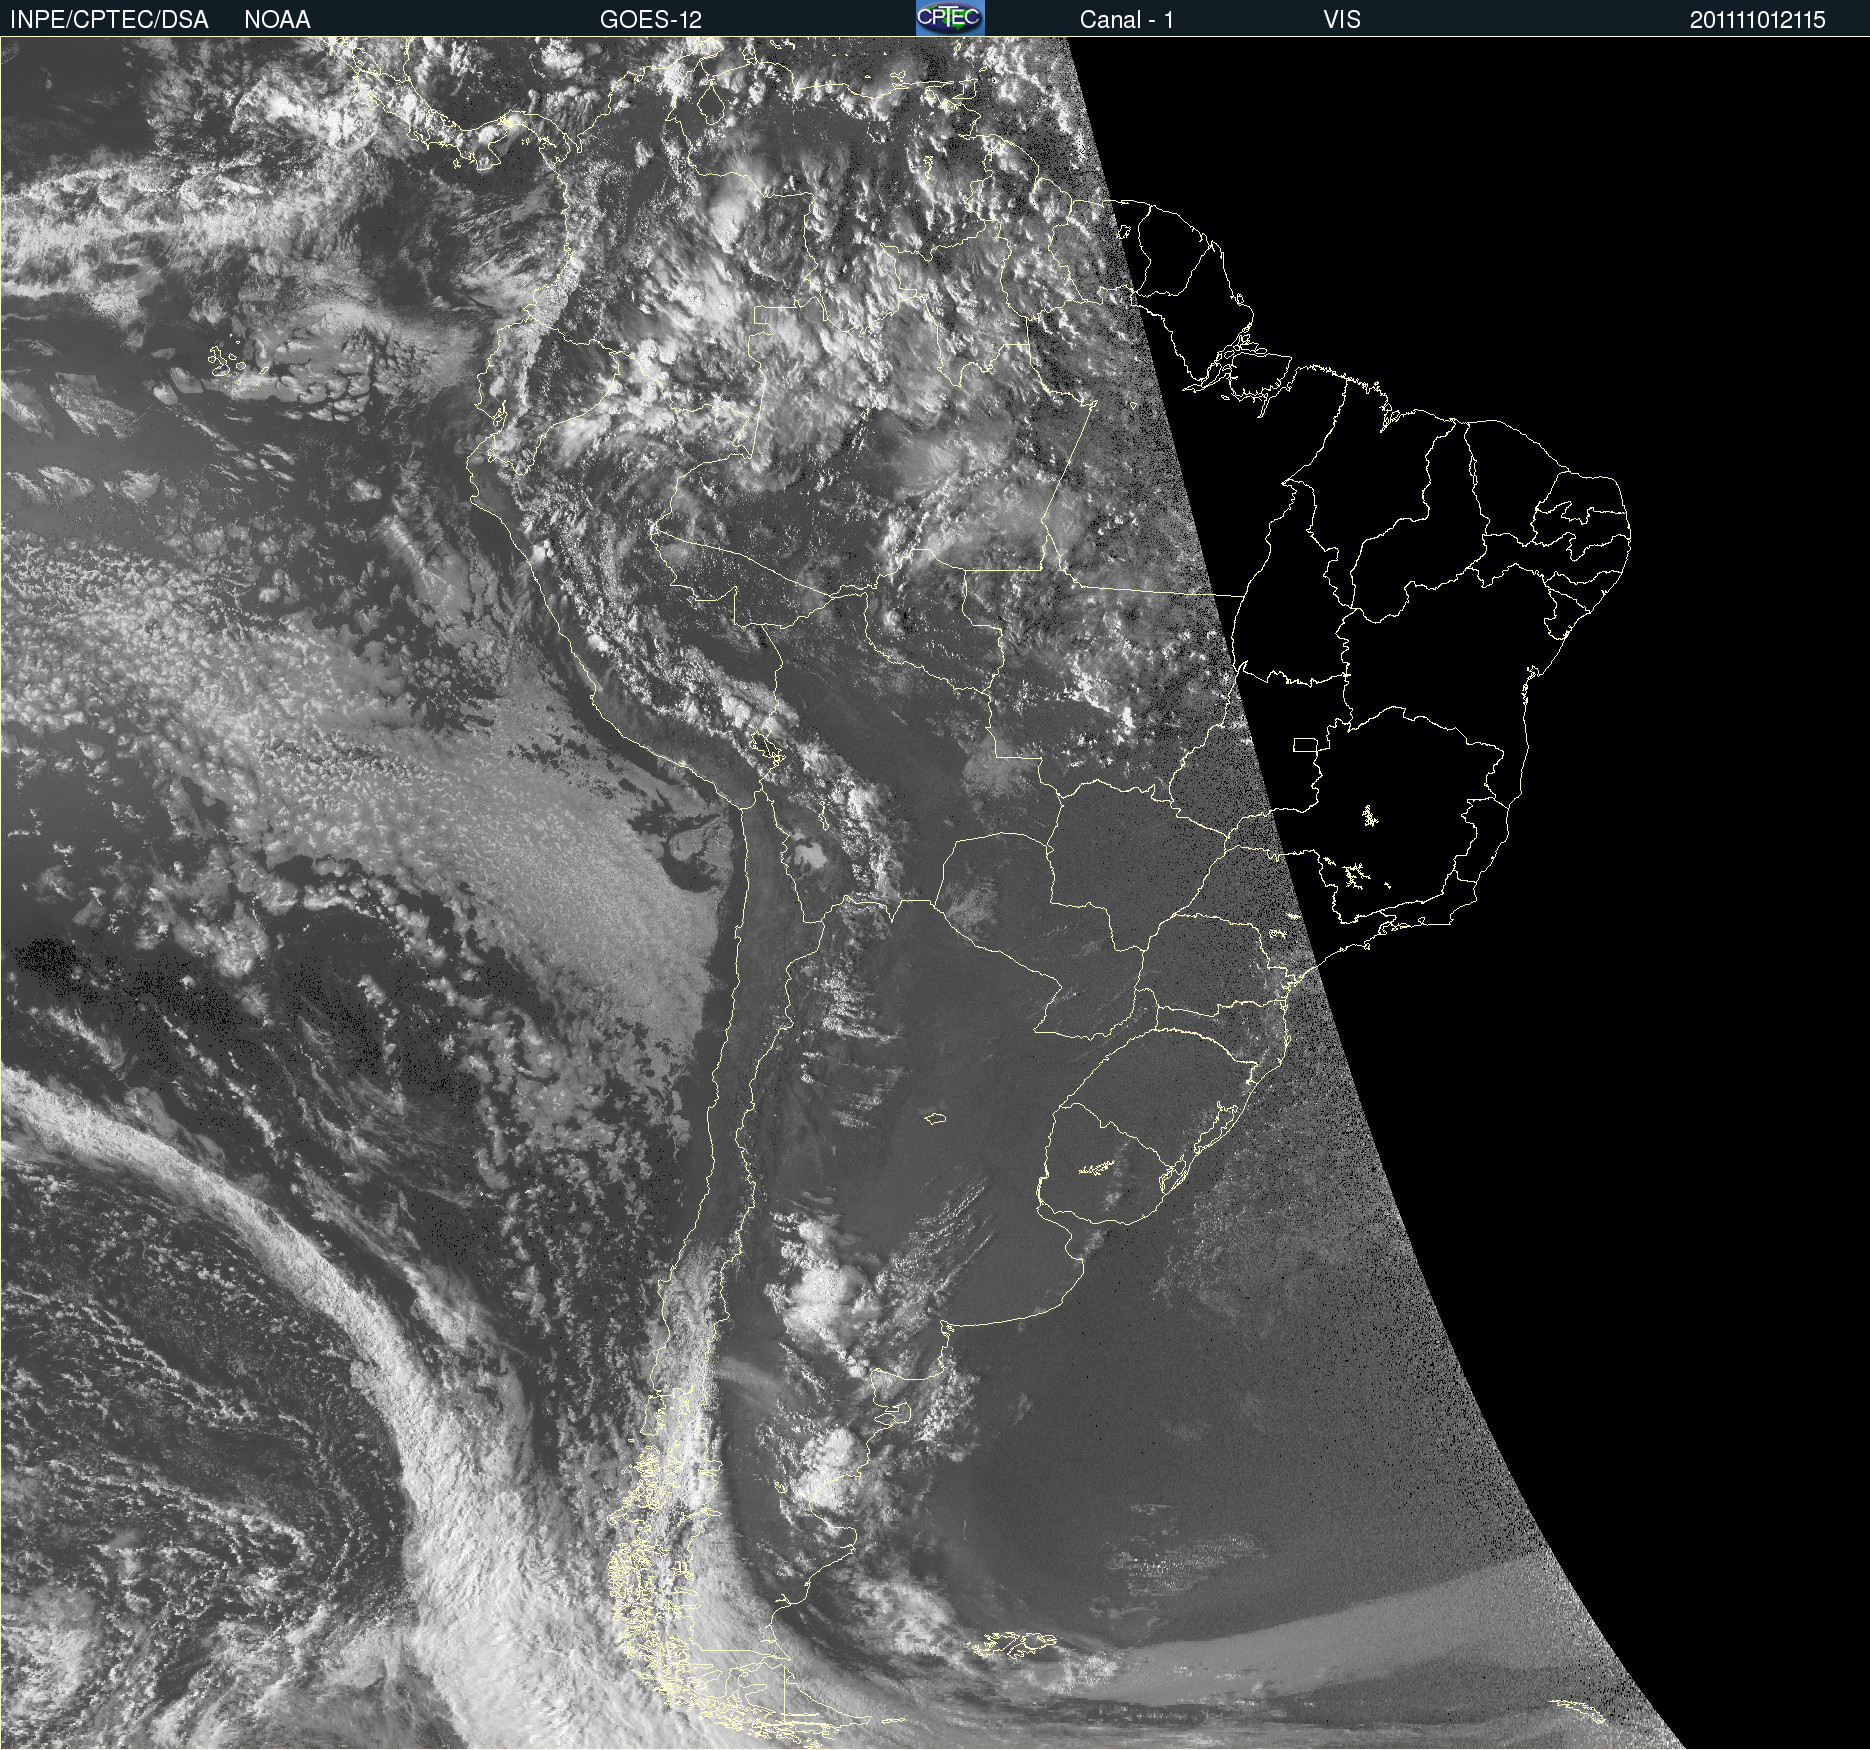Select the Canal - 1 label

[x=1127, y=19]
